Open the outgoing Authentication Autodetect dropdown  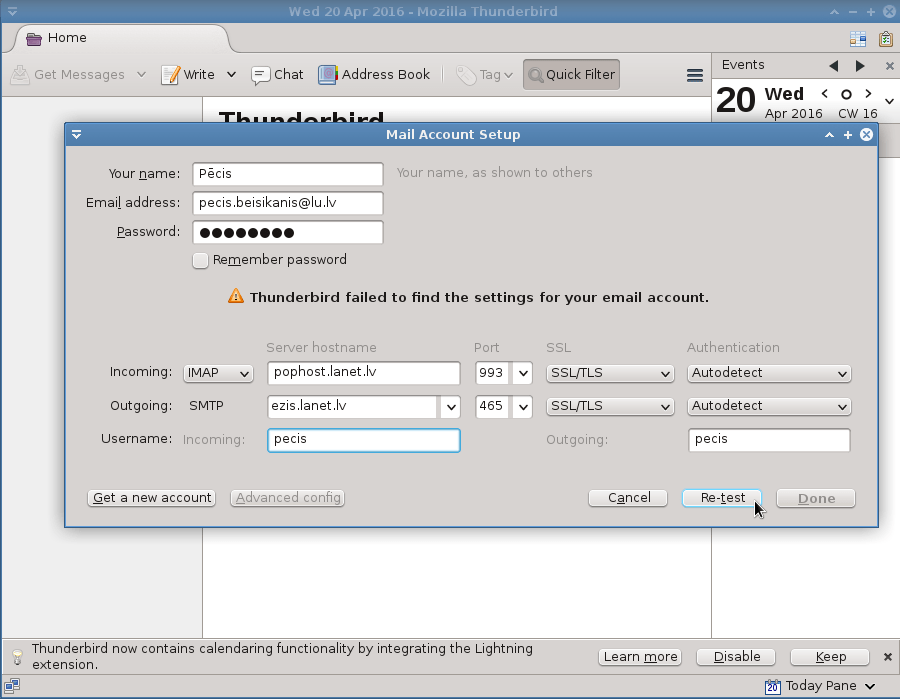click(769, 406)
